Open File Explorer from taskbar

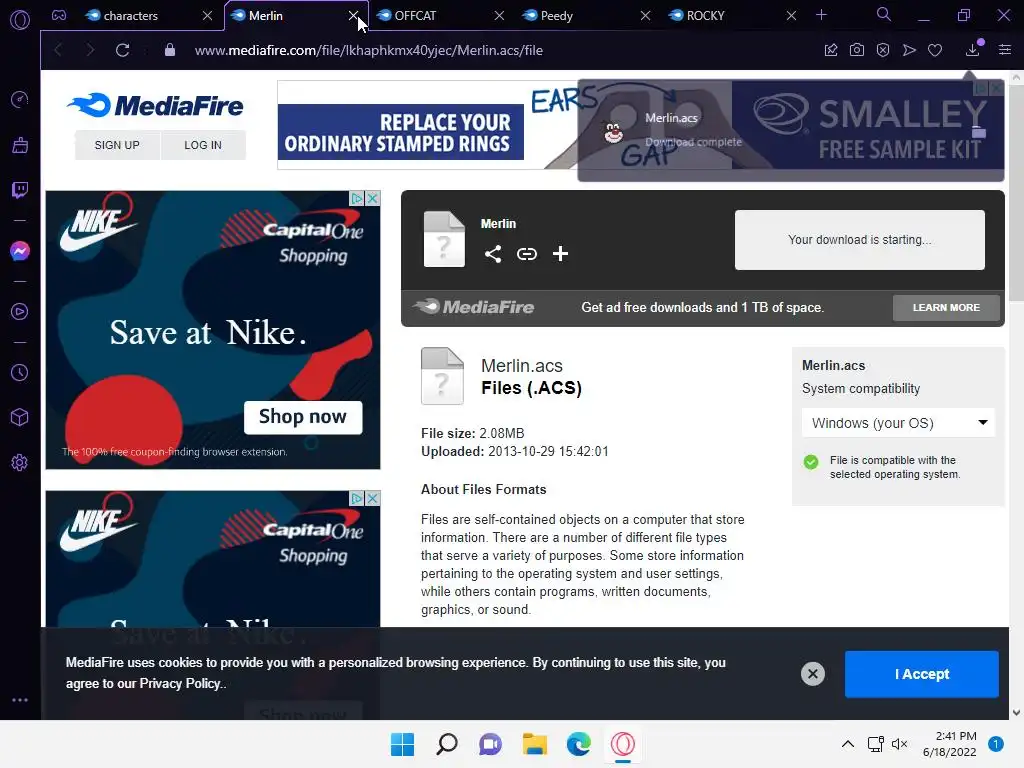click(535, 744)
